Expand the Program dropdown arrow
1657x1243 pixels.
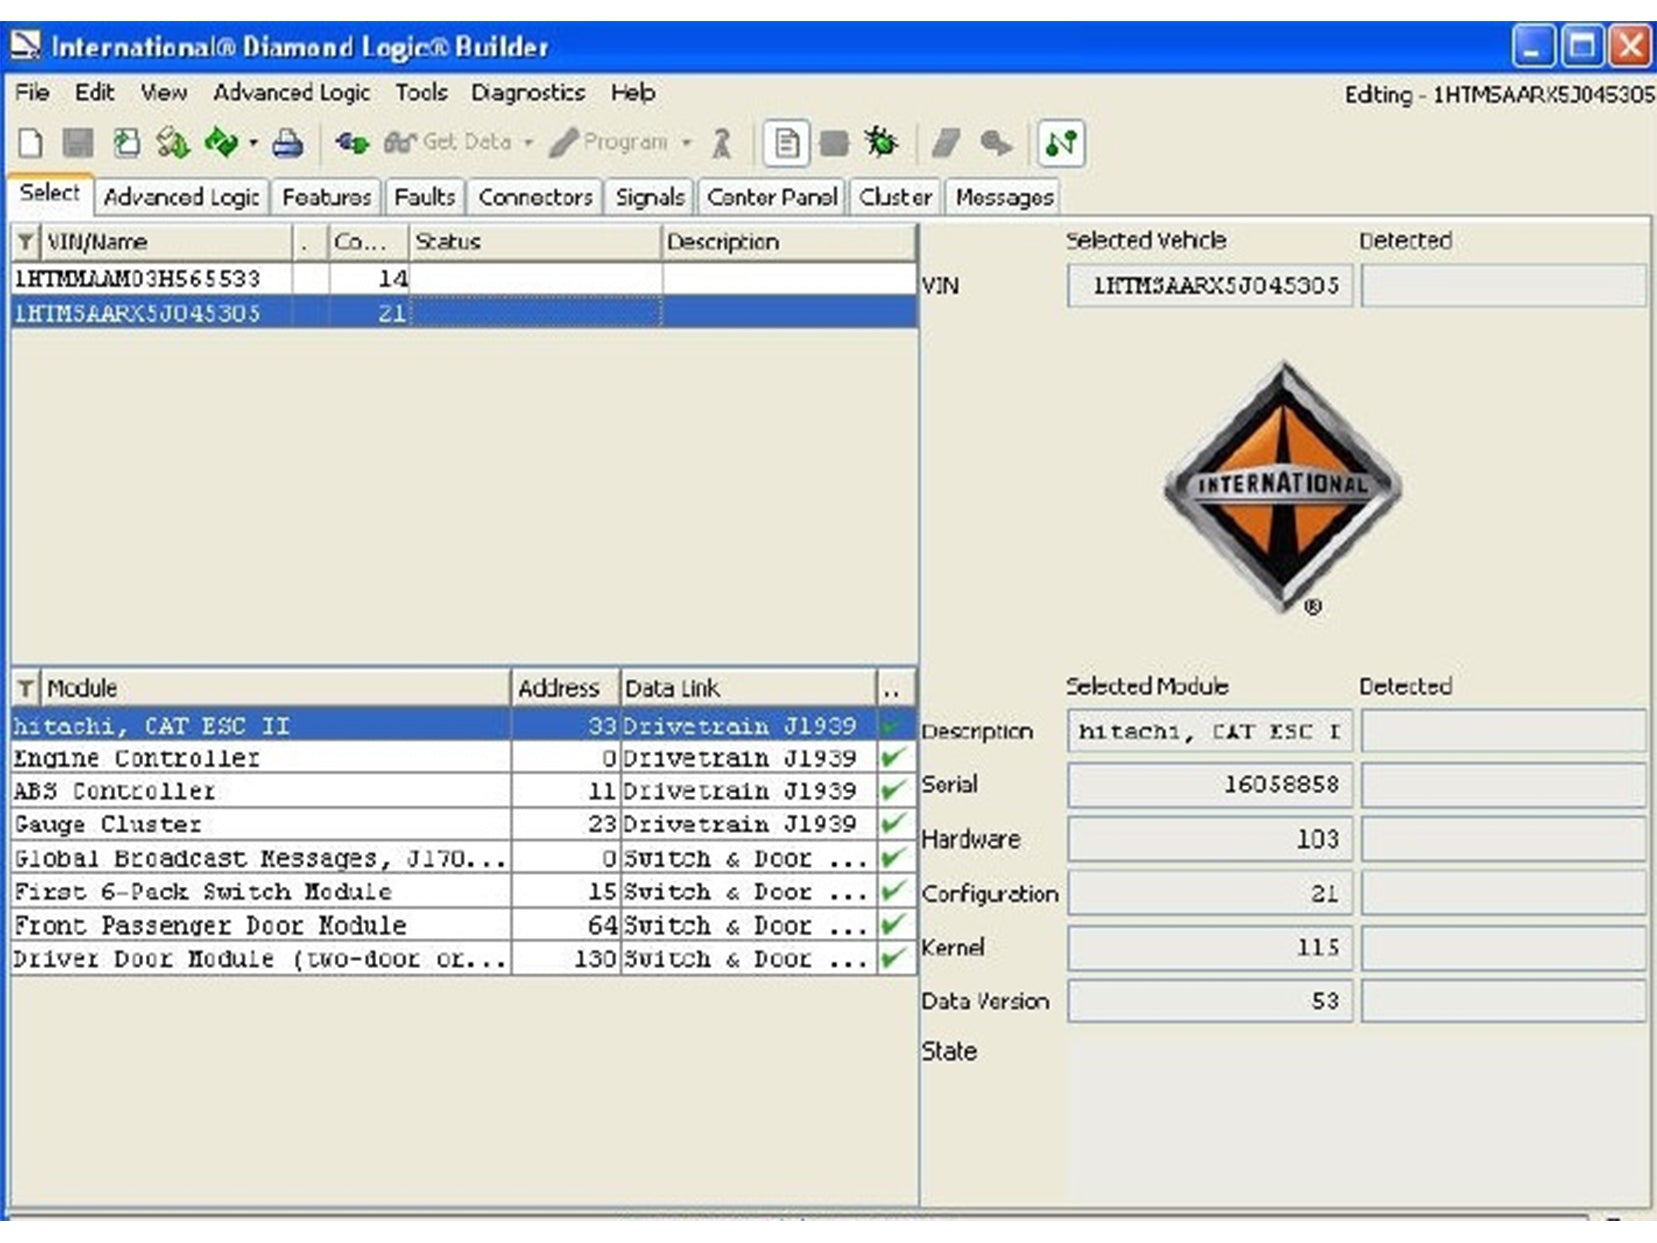coord(686,143)
